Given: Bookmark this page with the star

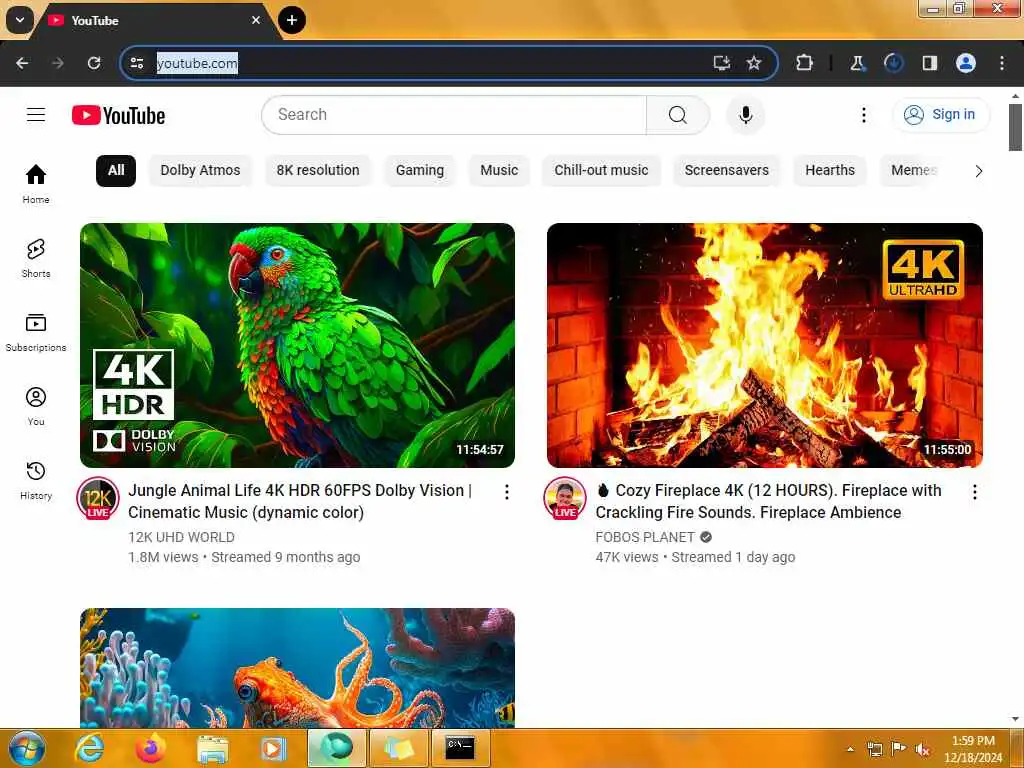Looking at the screenshot, I should [x=754, y=63].
